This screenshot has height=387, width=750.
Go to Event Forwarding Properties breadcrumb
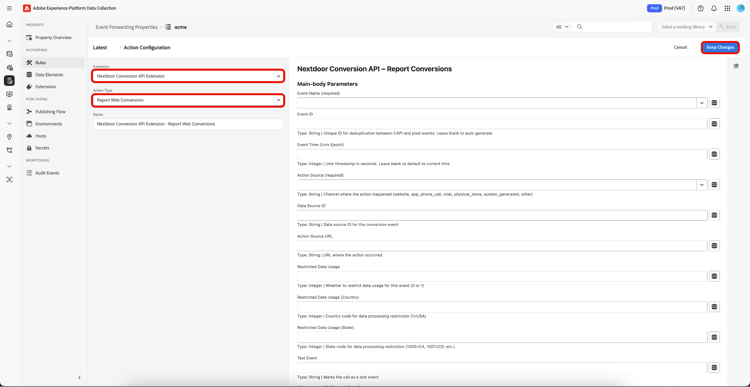126,27
